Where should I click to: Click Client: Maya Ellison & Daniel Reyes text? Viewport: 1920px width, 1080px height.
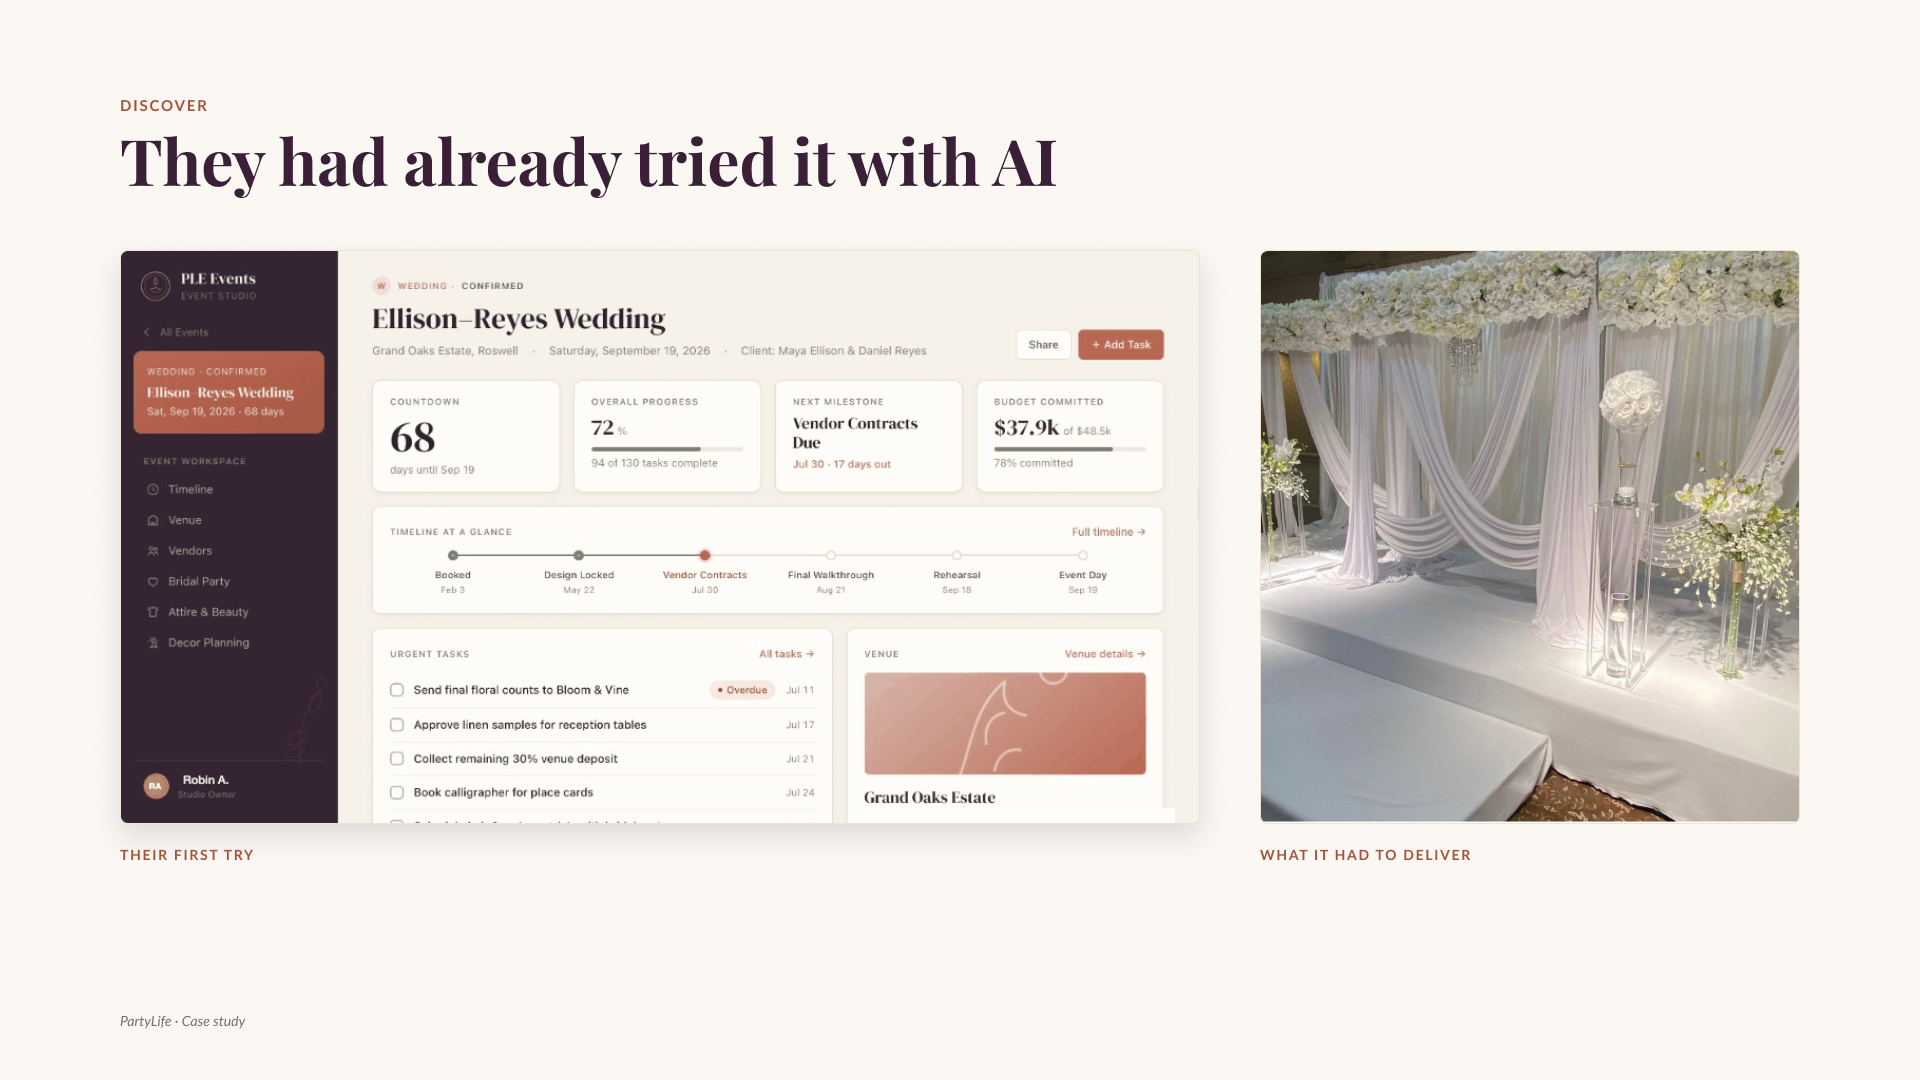pos(833,351)
